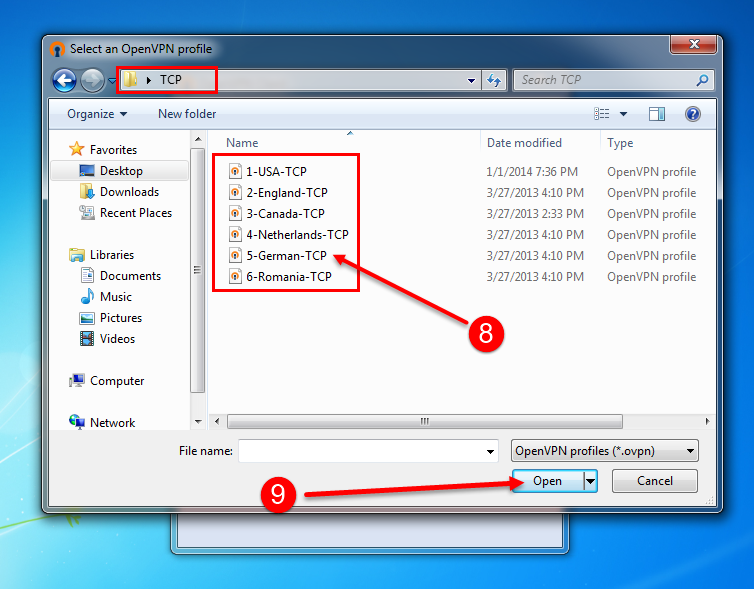The height and width of the screenshot is (589, 754).
Task: Sort files by Date modified column
Action: point(524,143)
